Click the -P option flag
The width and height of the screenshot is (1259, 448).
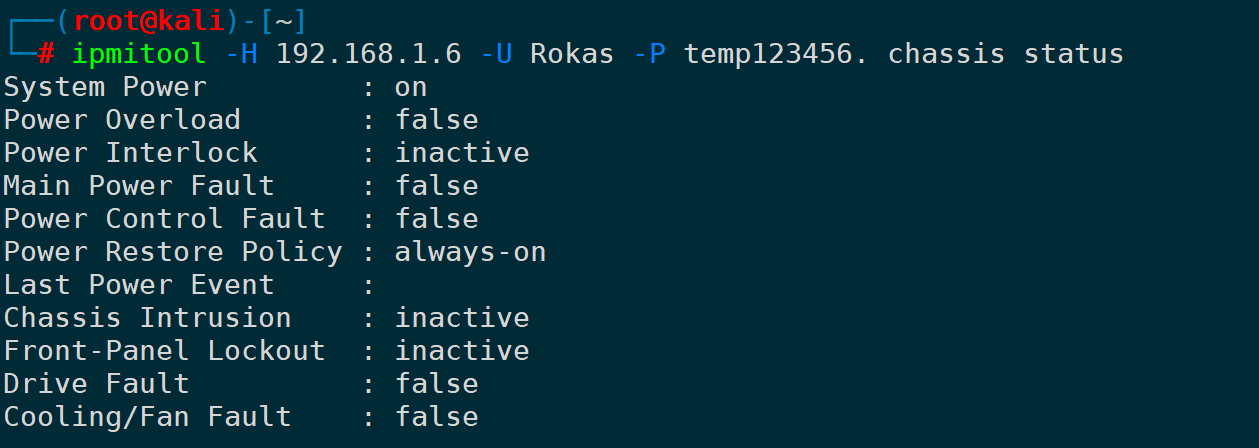pyautogui.click(x=649, y=54)
